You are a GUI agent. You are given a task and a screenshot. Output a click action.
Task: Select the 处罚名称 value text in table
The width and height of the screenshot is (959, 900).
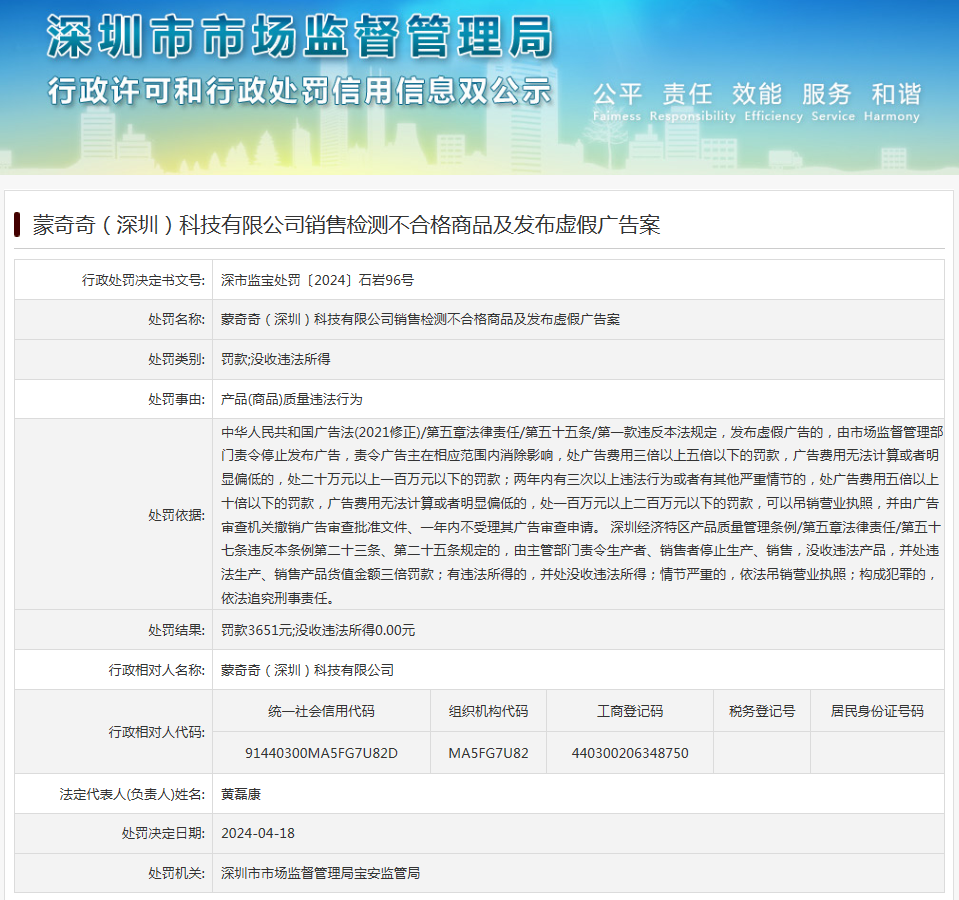click(x=420, y=319)
